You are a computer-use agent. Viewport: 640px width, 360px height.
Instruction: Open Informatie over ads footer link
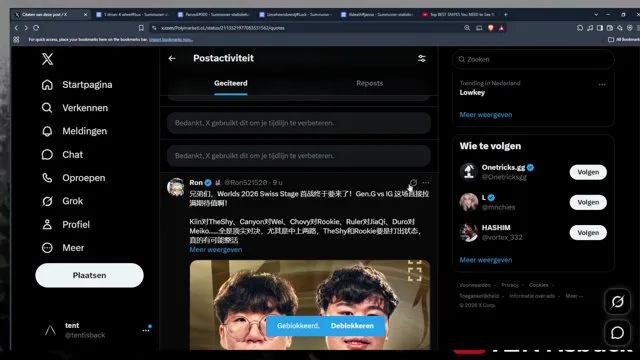532,296
